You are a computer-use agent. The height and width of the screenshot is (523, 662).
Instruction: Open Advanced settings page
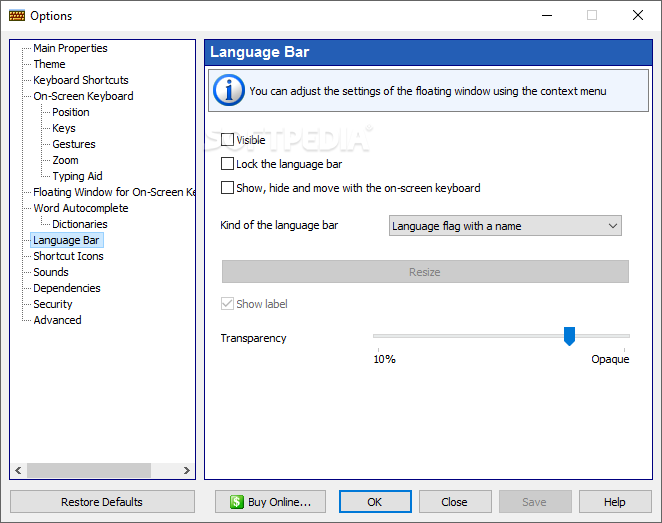point(57,320)
